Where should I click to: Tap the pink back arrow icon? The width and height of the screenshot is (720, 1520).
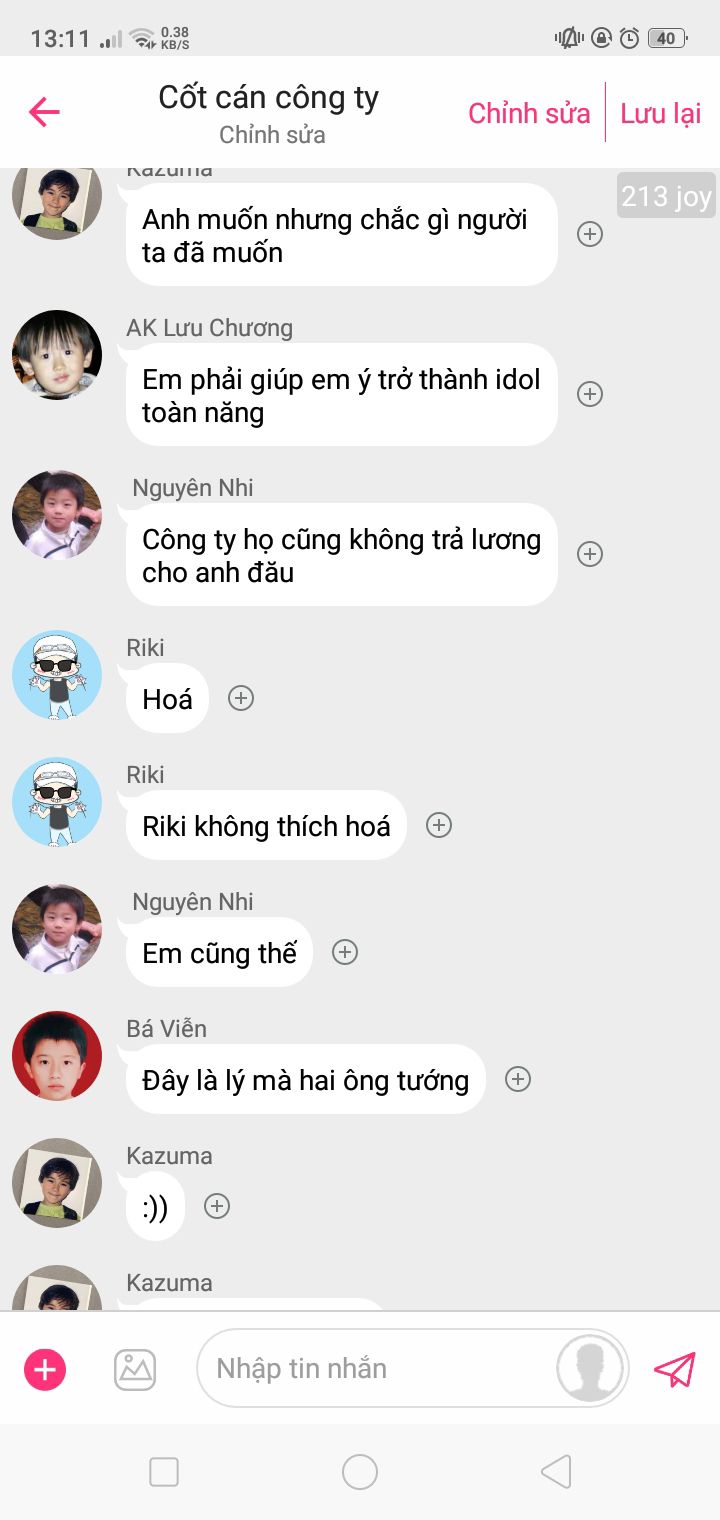pyautogui.click(x=45, y=112)
